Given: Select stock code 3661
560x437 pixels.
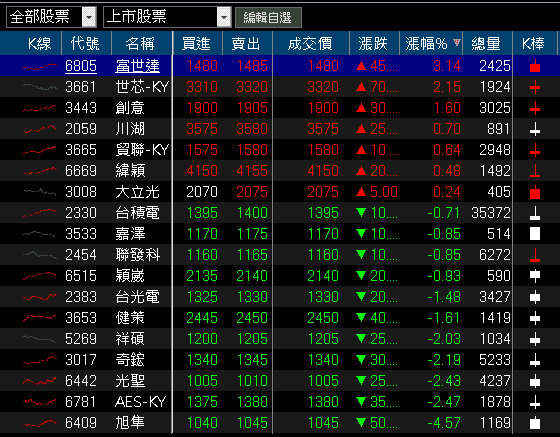Looking at the screenshot, I should [x=81, y=87].
